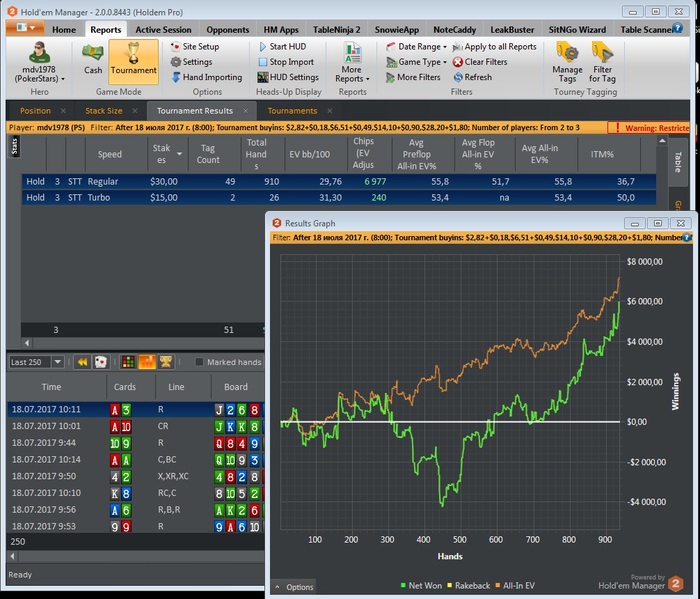Toggle the Net Won legend in graph

pyautogui.click(x=421, y=586)
